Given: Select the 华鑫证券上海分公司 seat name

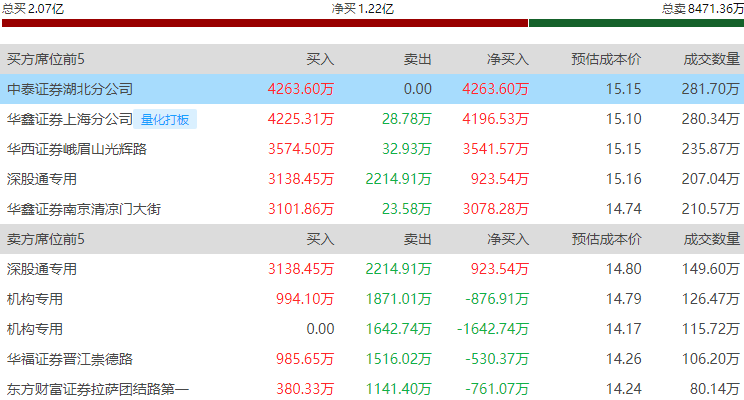Looking at the screenshot, I should click(70, 119).
